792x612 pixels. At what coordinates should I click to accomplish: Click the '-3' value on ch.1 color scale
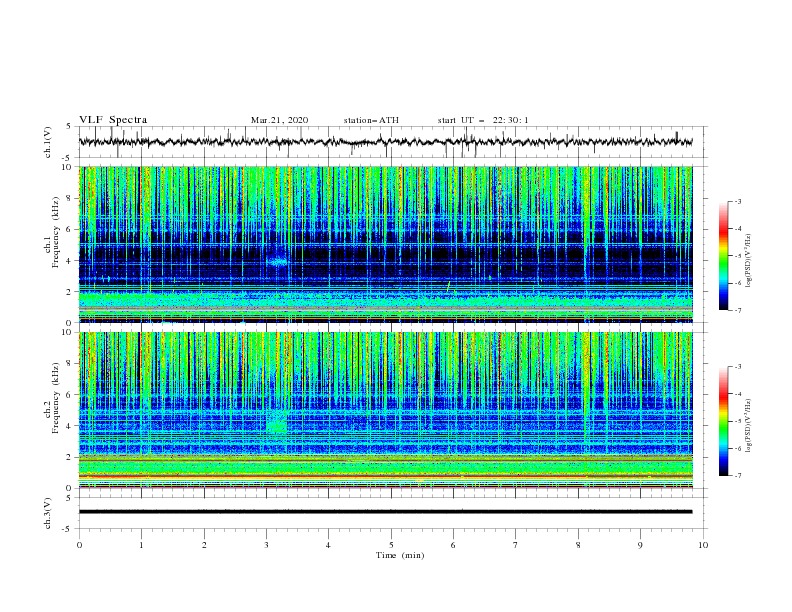point(737,201)
